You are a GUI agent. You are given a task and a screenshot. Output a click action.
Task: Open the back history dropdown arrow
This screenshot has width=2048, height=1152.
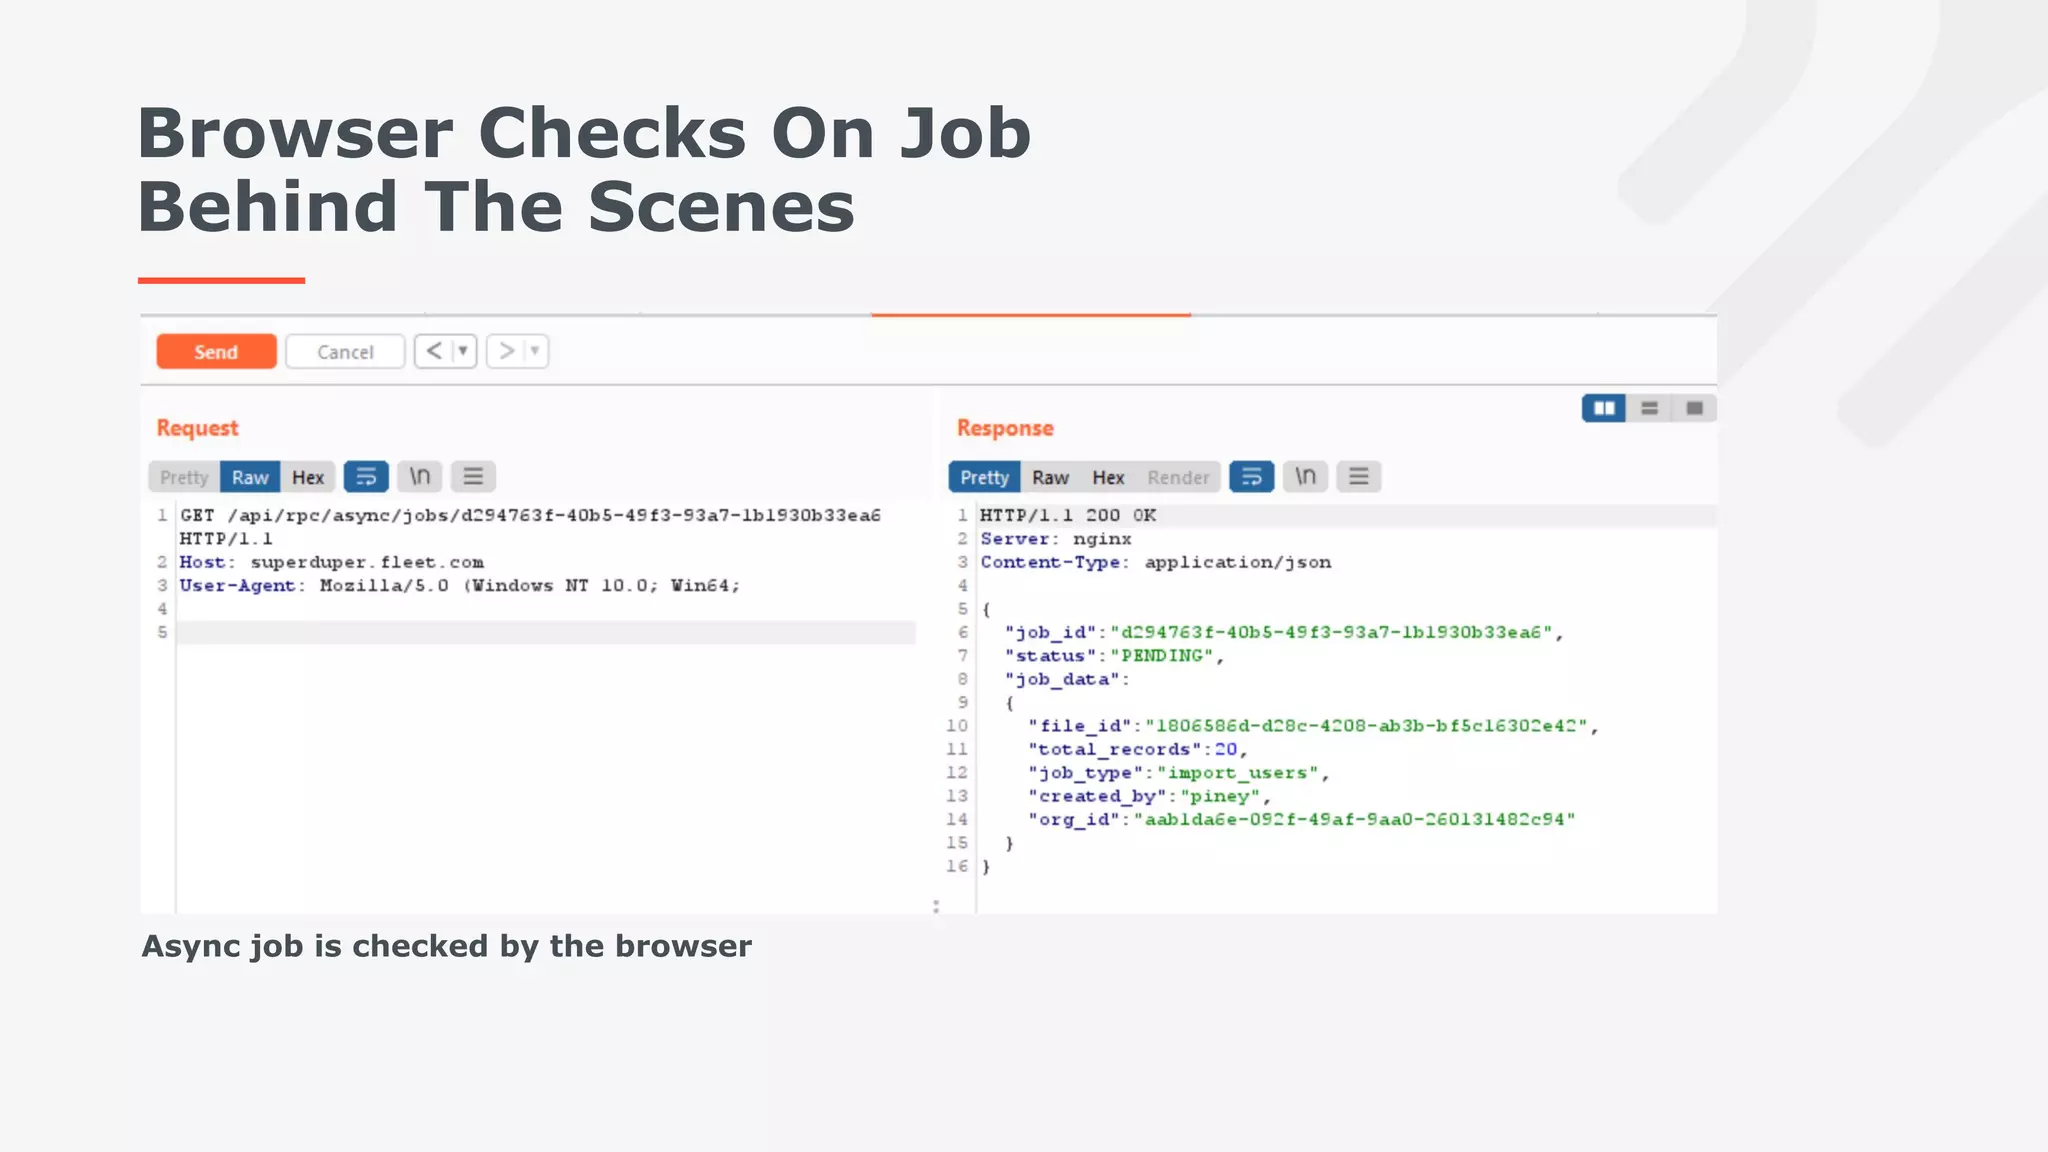coord(463,351)
